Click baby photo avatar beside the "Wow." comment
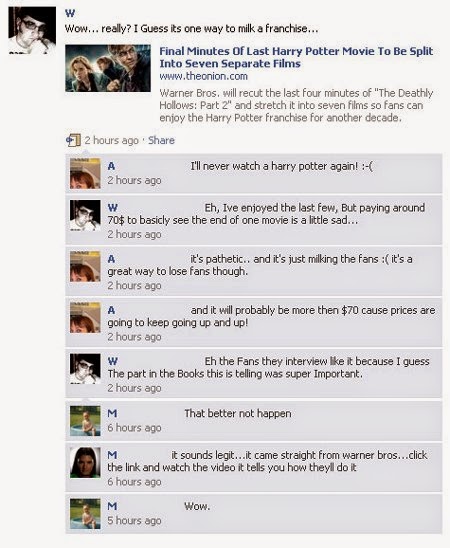 tap(85, 513)
